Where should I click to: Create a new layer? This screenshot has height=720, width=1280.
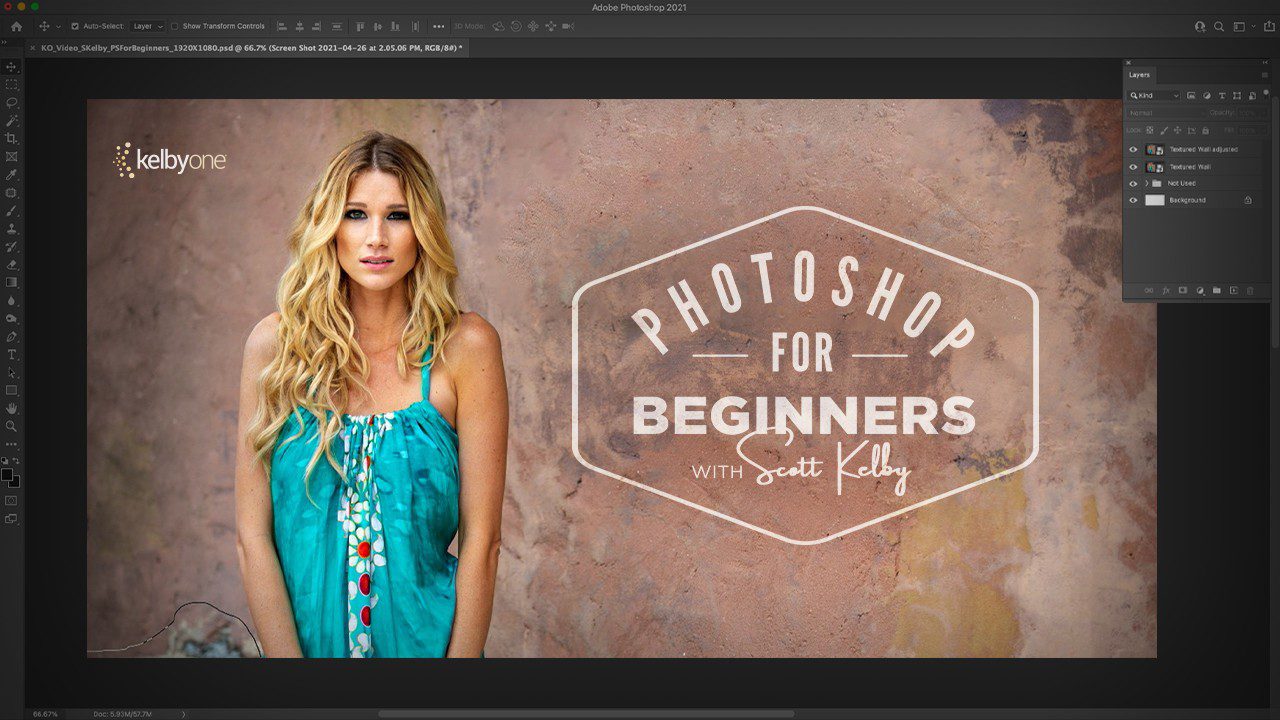pos(1234,290)
